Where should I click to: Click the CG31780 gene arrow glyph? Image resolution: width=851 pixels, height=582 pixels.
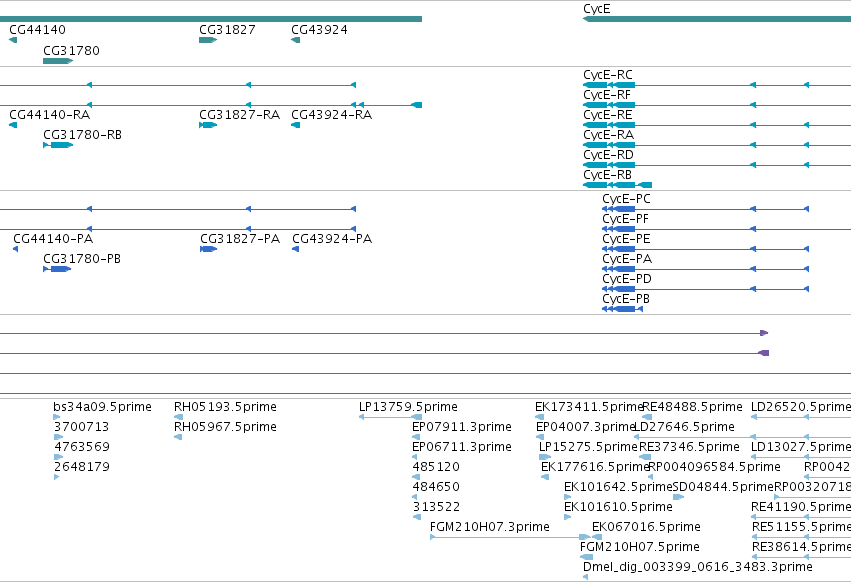58,61
